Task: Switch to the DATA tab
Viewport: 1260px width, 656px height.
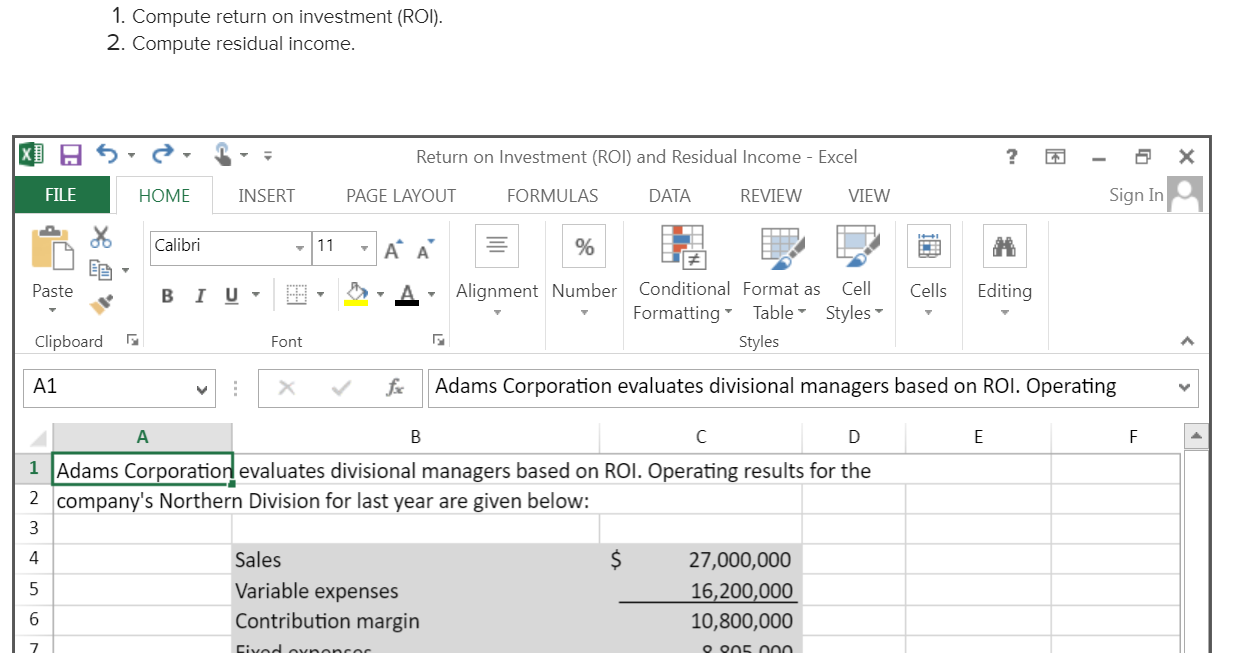Action: tap(669, 196)
